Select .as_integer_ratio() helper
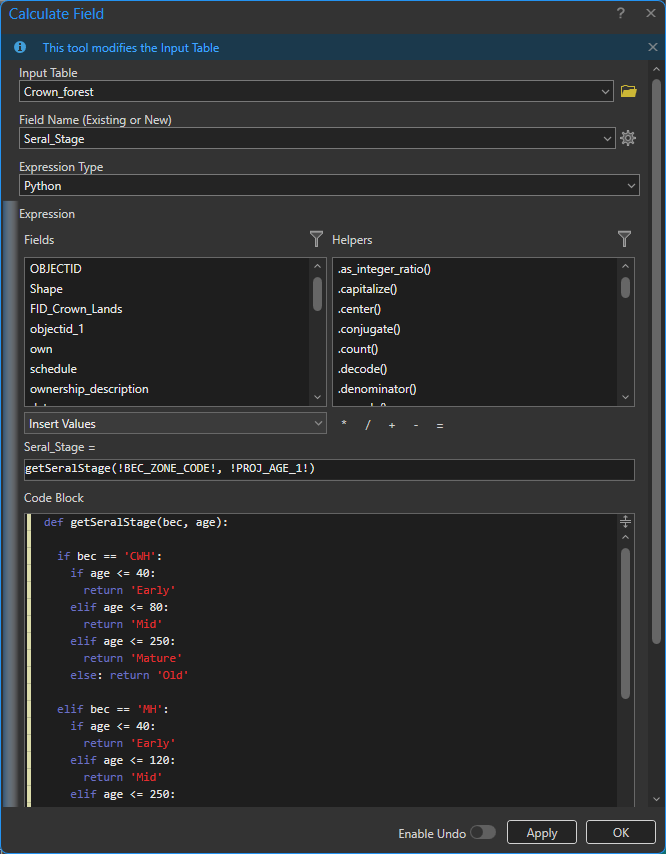The height and width of the screenshot is (854, 666). pos(475,269)
